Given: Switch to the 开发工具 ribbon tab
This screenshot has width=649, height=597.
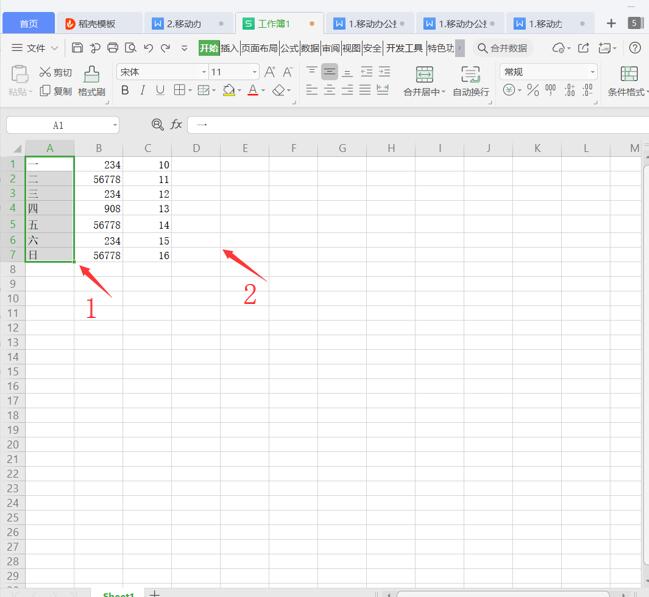Looking at the screenshot, I should [404, 48].
